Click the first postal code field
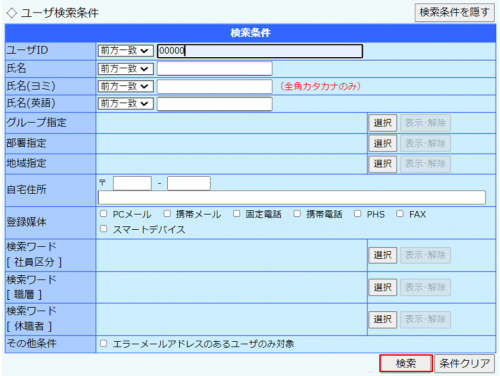Image resolution: width=500 pixels, height=376 pixels. click(x=132, y=183)
